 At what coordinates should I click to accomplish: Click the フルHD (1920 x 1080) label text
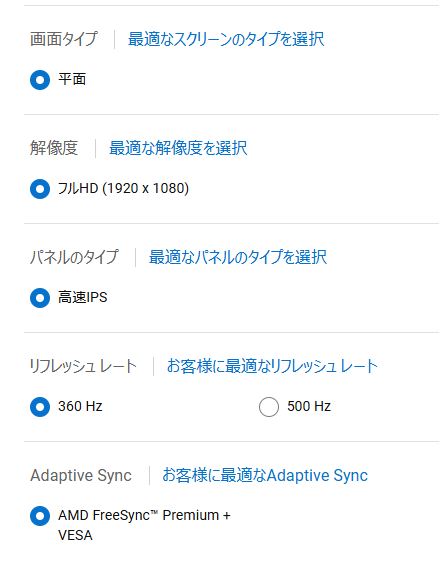123,188
